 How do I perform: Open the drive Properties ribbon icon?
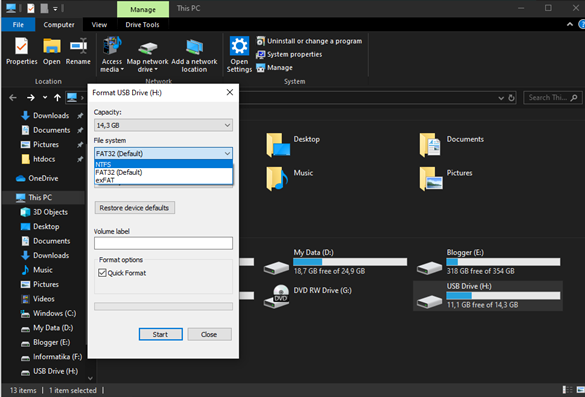click(x=21, y=51)
